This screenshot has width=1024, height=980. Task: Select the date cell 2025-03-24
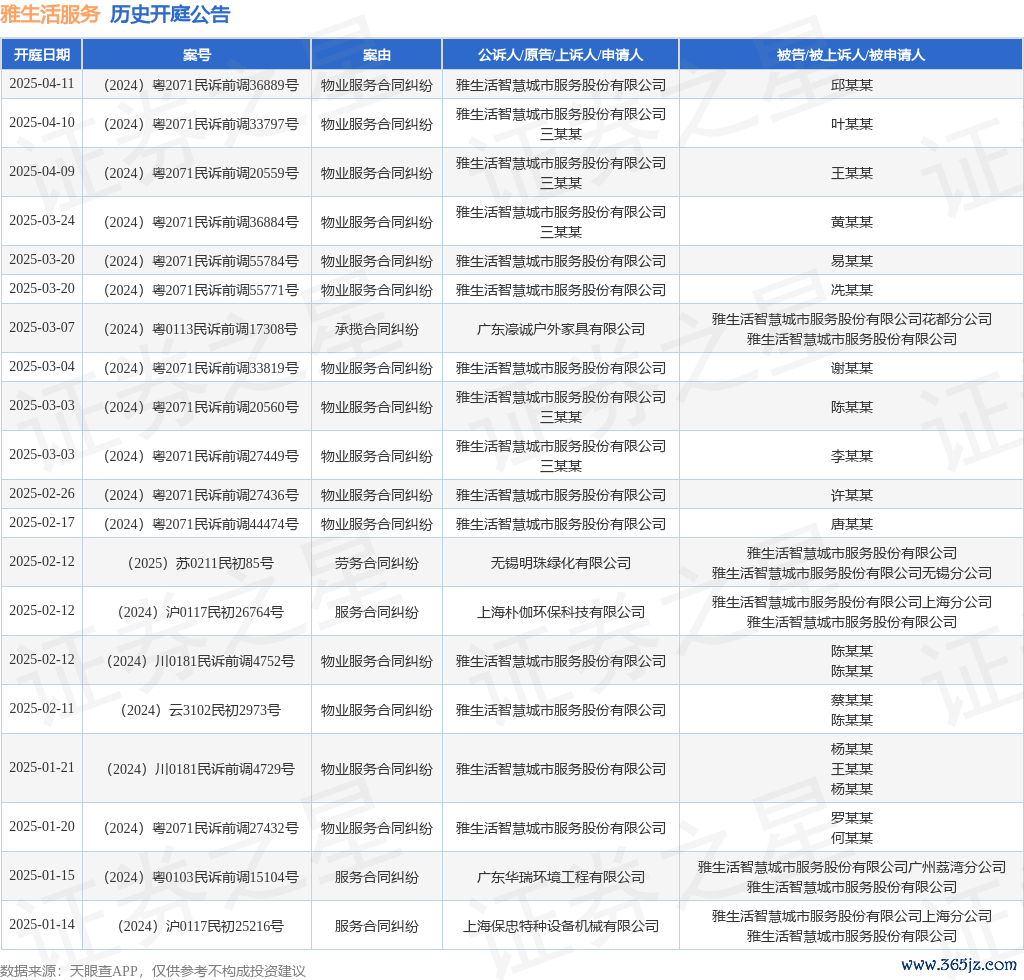pos(42,221)
